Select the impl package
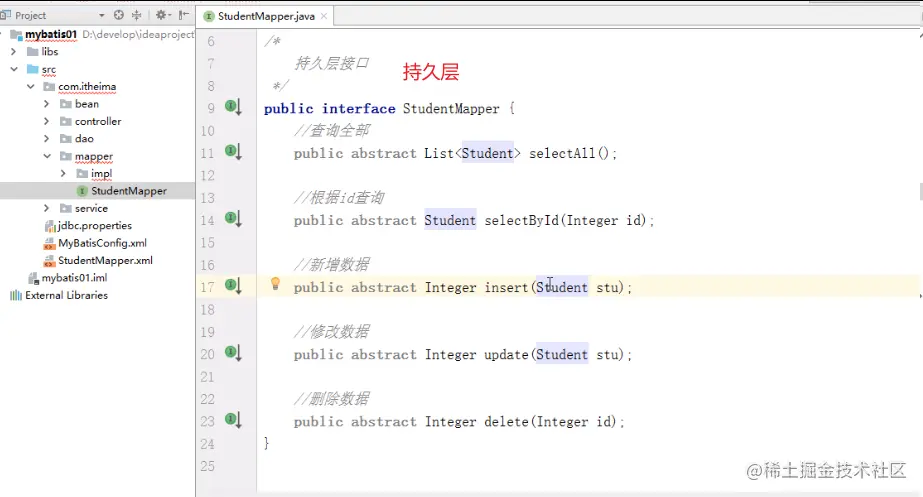 coord(101,173)
